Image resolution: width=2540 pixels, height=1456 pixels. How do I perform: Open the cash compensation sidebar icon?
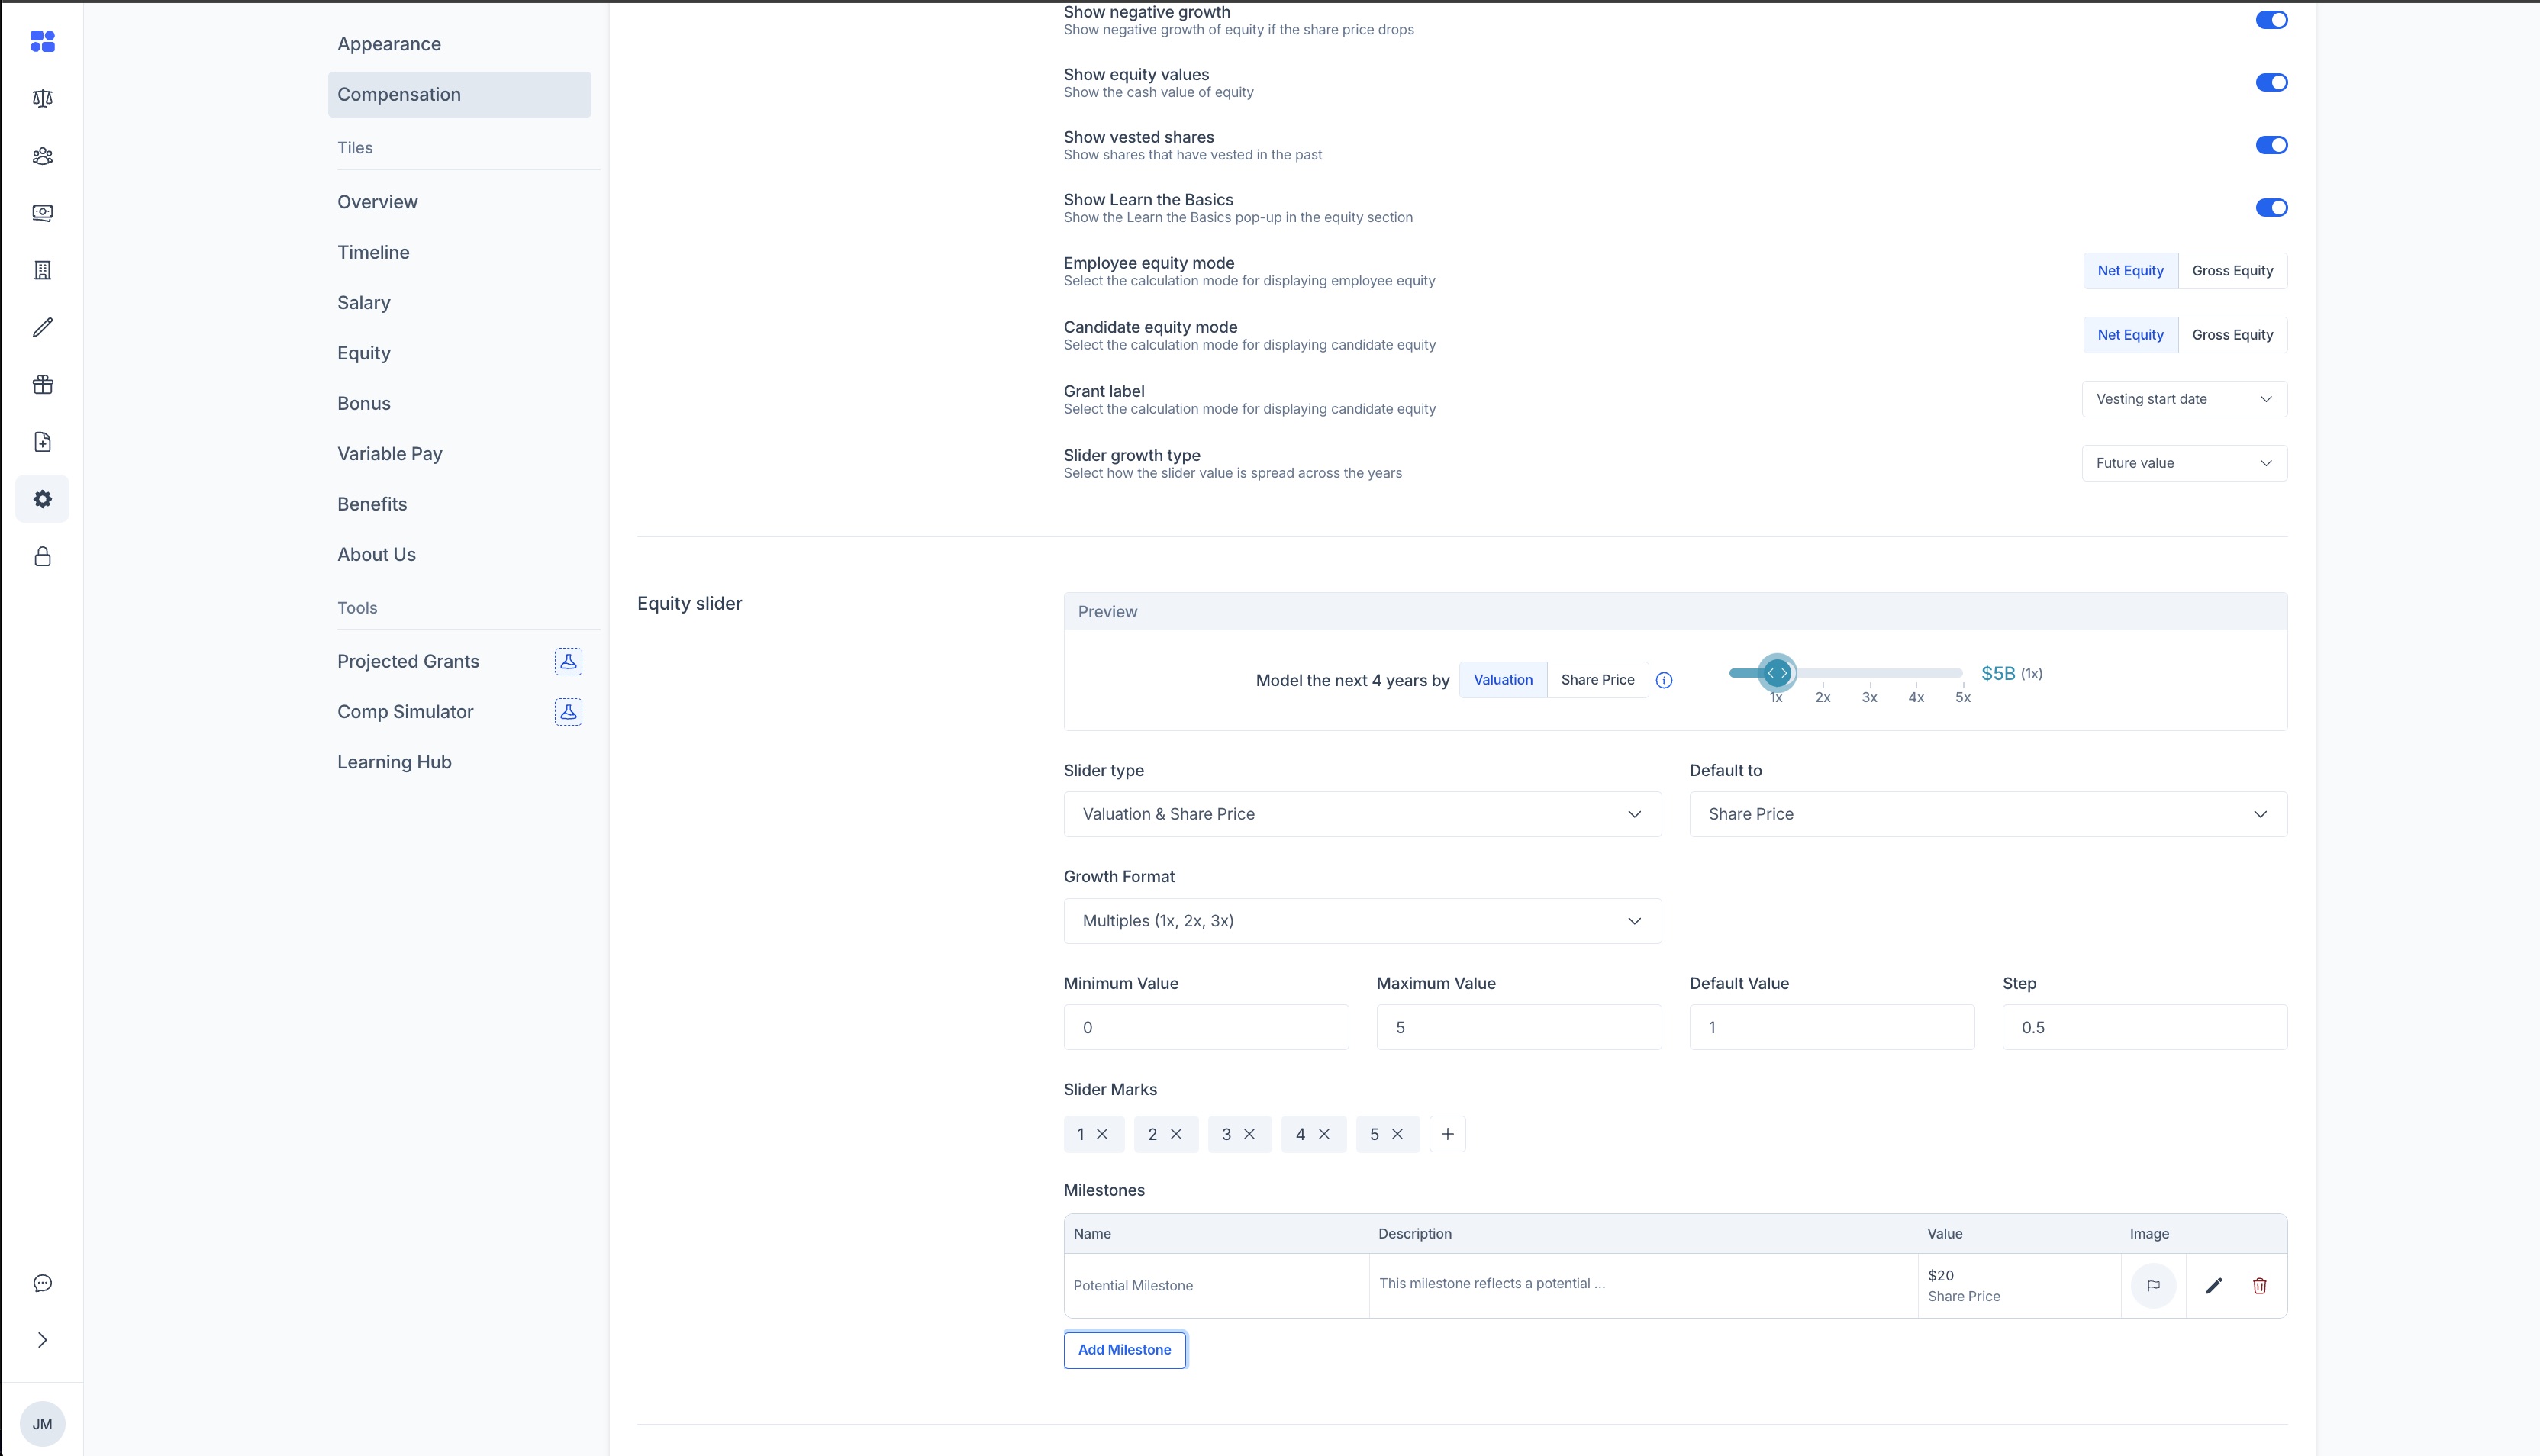[42, 213]
